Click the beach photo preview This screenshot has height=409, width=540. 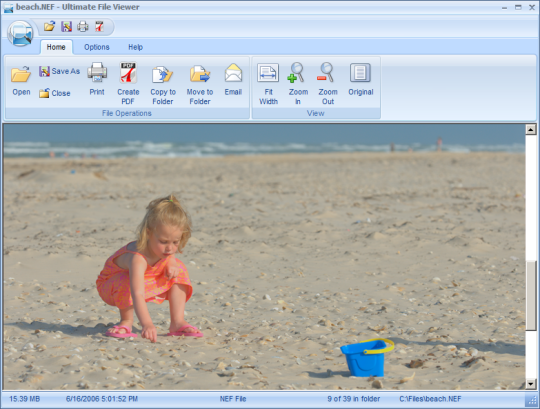(264, 257)
